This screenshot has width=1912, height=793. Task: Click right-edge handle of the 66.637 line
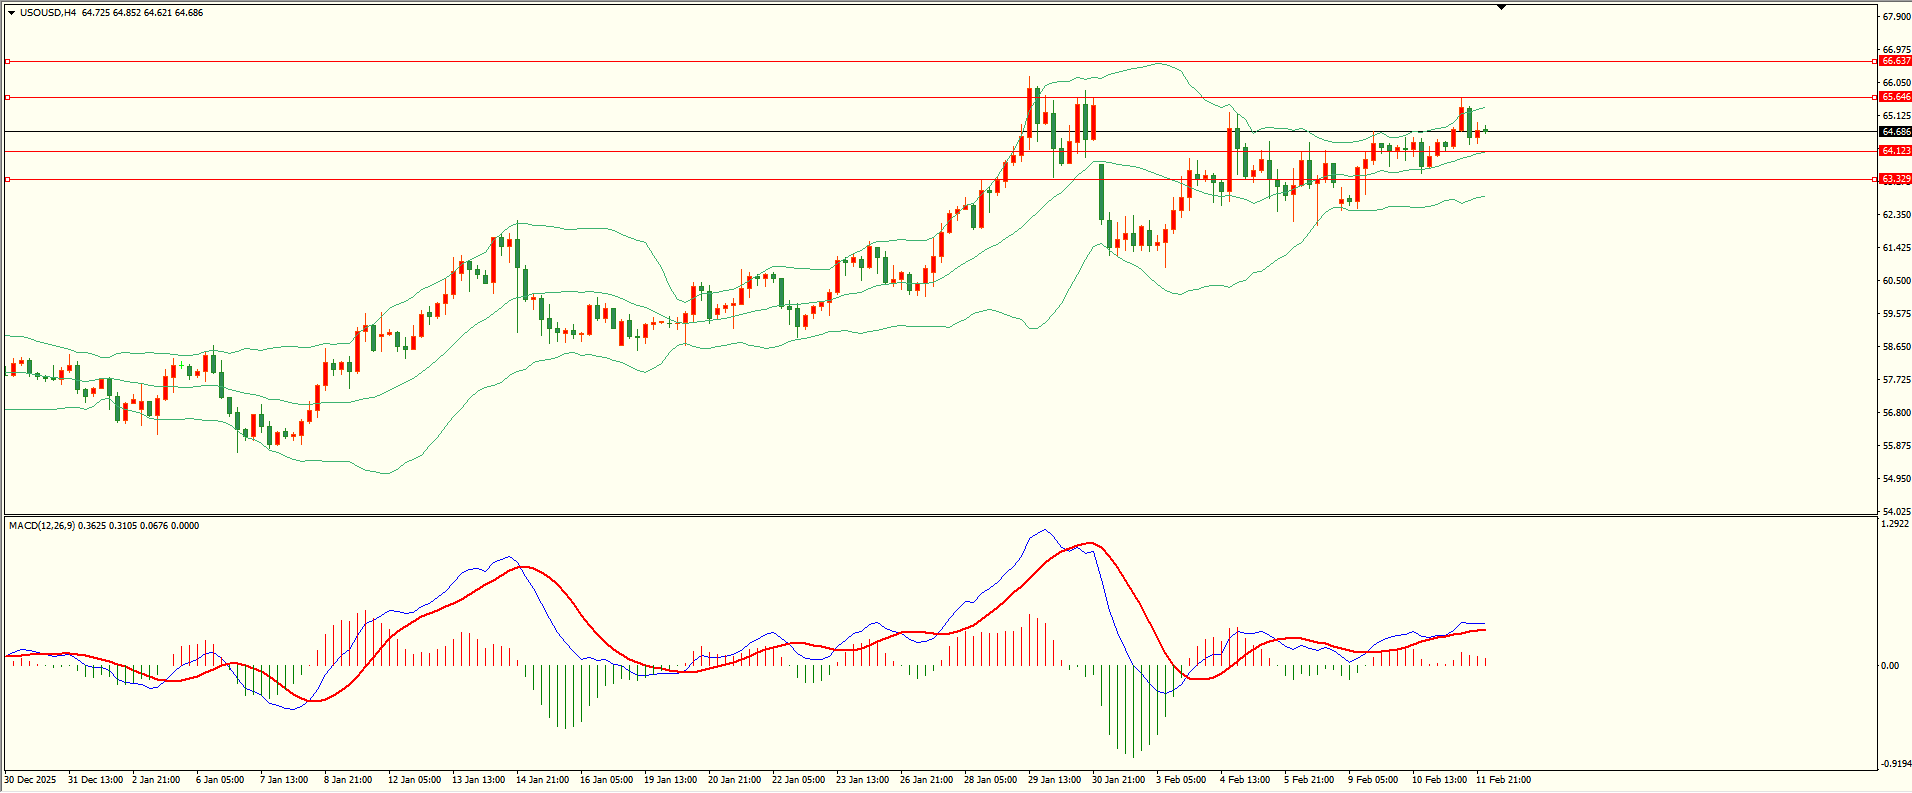[1874, 62]
